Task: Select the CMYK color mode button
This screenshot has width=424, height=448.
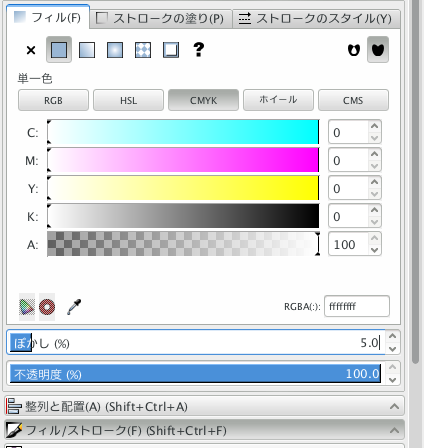Action: pyautogui.click(x=203, y=100)
